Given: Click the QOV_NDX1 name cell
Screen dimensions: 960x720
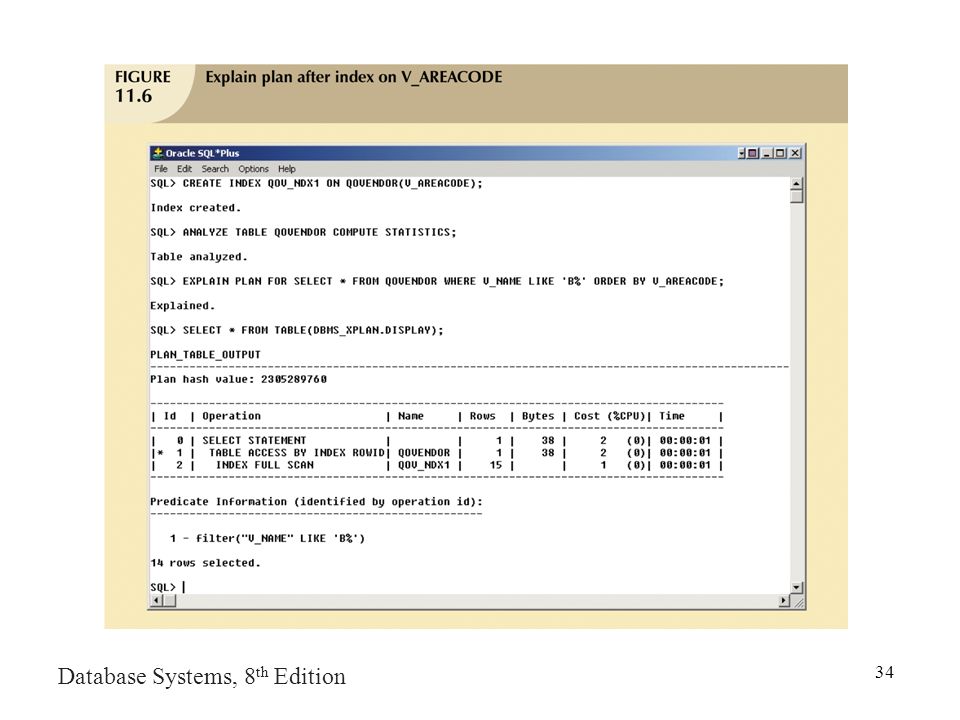Looking at the screenshot, I should pos(424,465).
